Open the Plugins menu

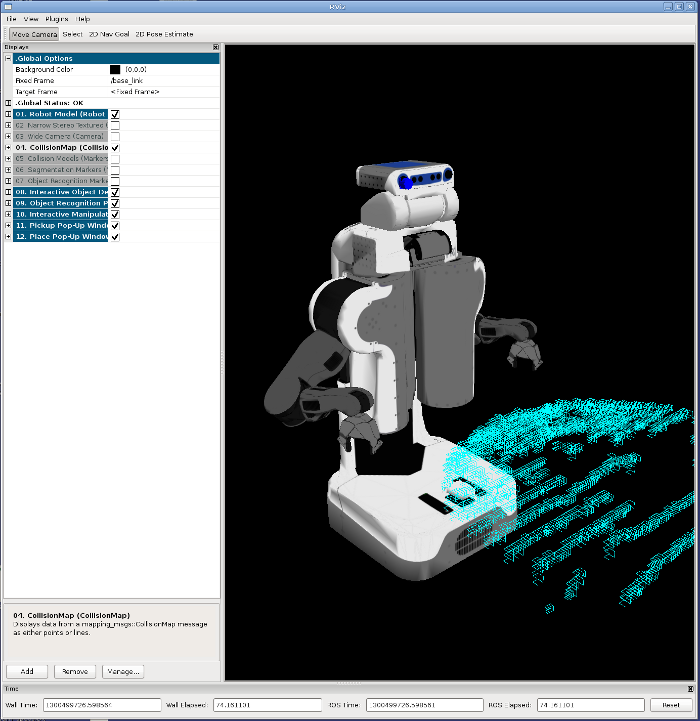click(56, 19)
